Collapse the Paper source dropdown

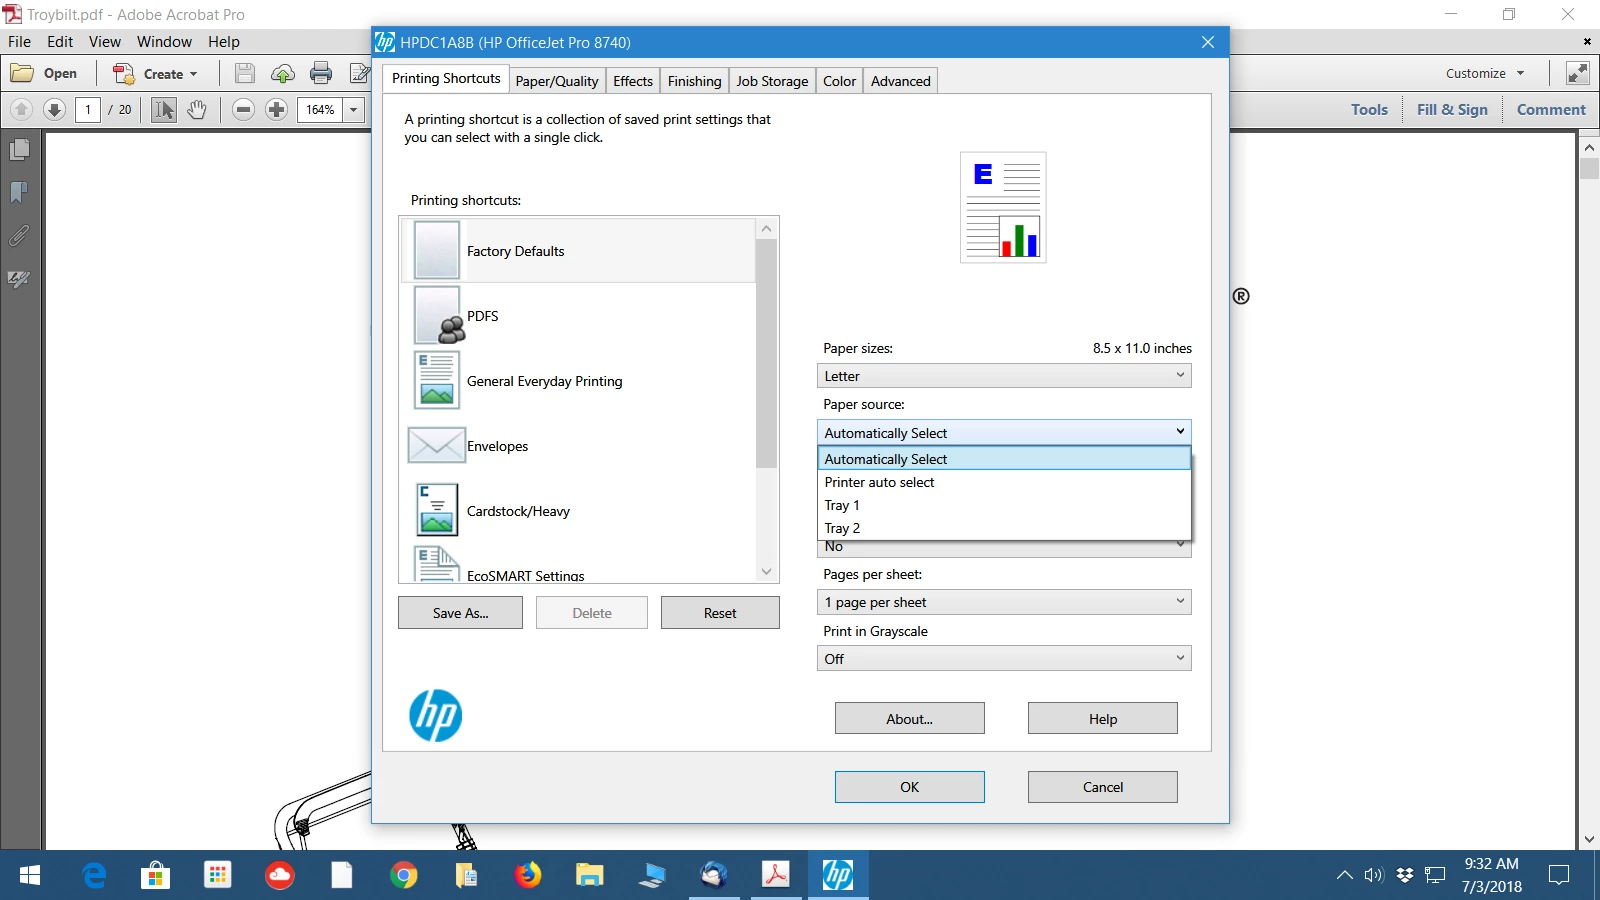pos(1004,432)
